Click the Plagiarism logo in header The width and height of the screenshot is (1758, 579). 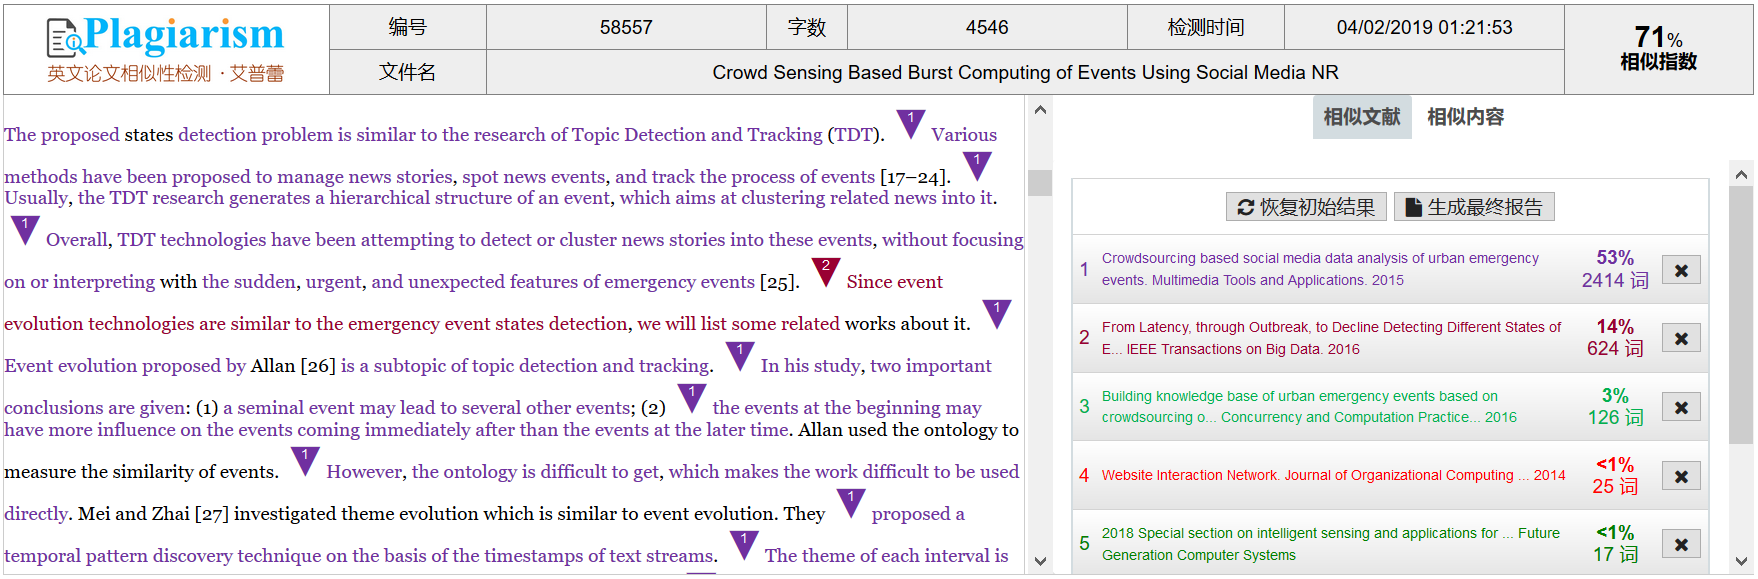[x=166, y=49]
